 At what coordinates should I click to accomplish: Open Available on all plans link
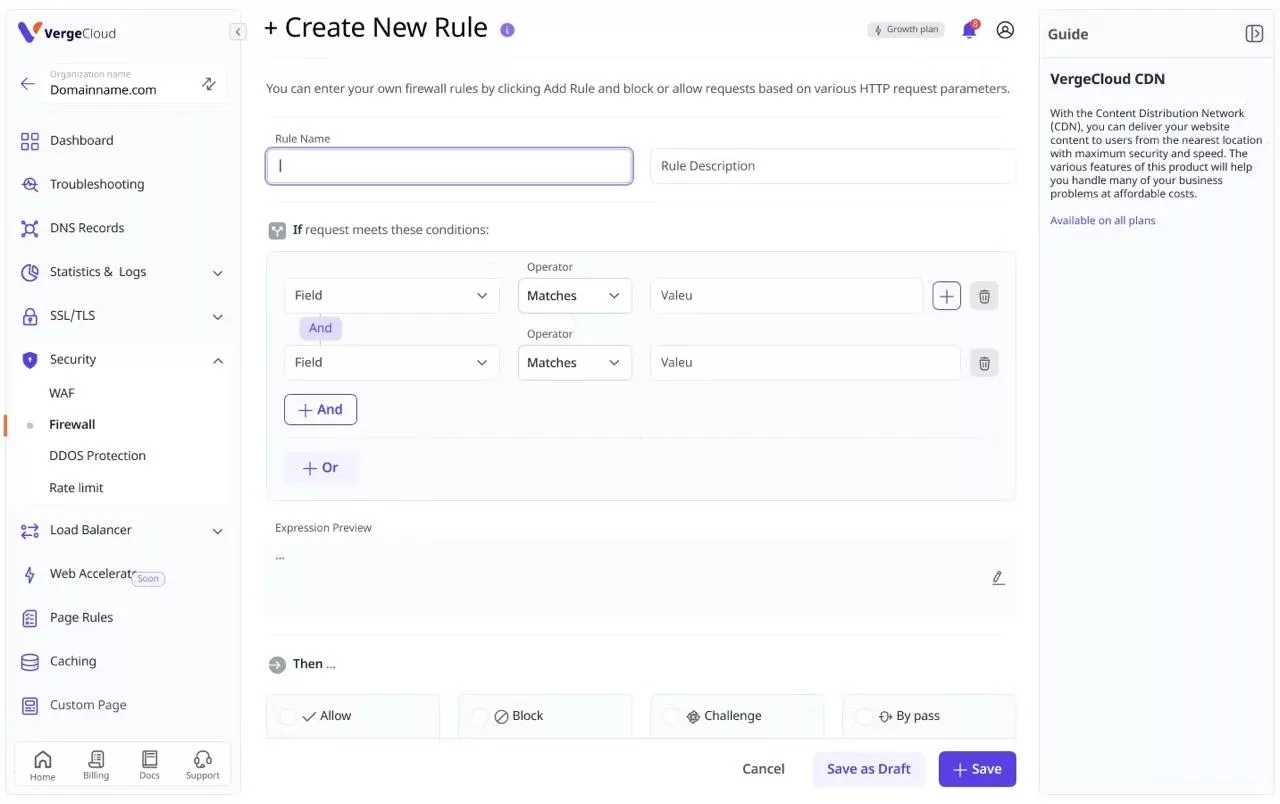(1102, 220)
